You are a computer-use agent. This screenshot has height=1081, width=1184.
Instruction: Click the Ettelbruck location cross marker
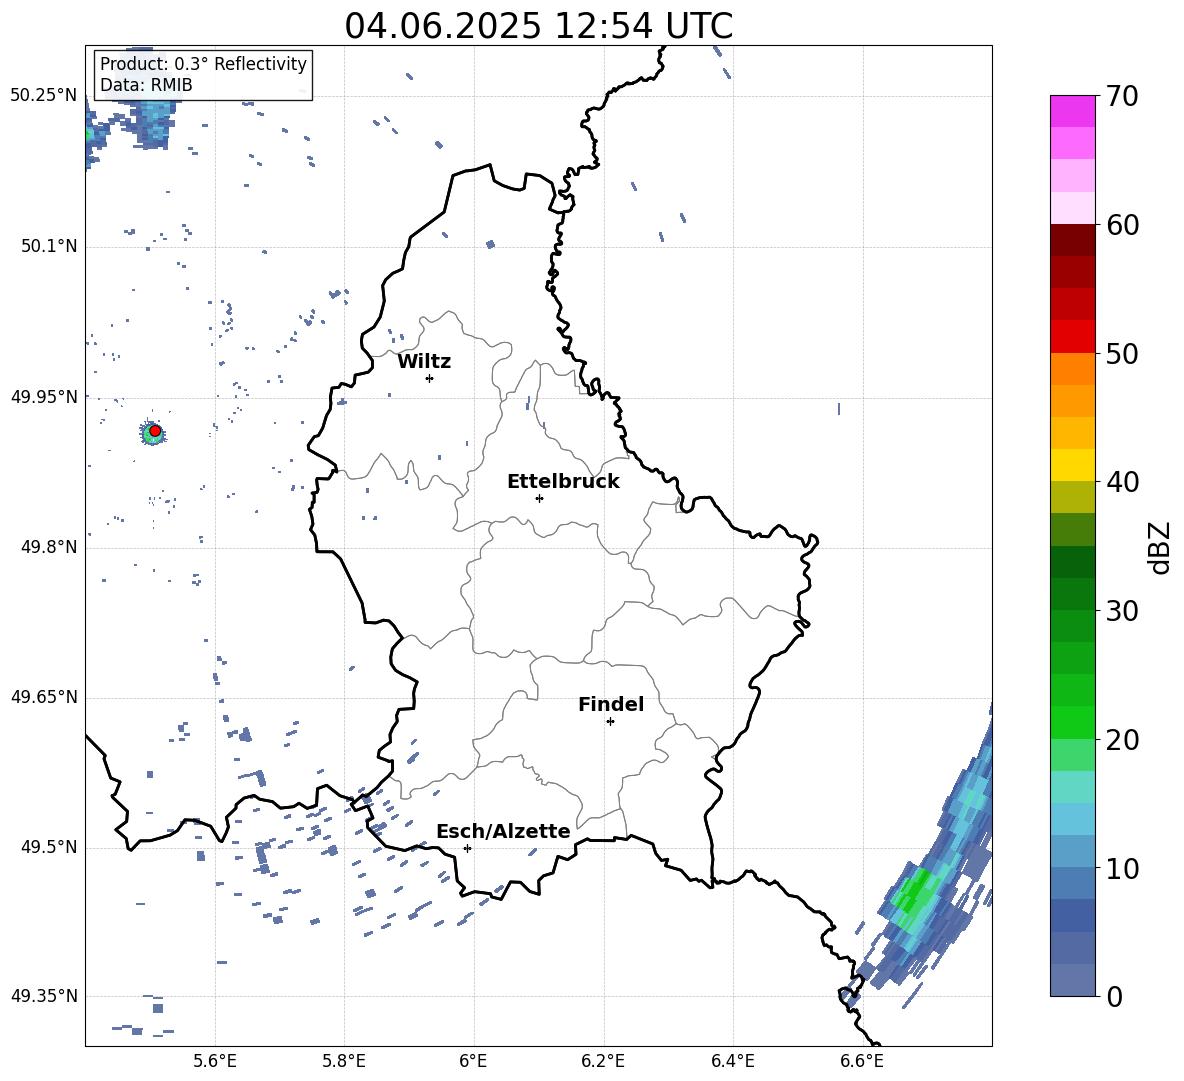[539, 498]
